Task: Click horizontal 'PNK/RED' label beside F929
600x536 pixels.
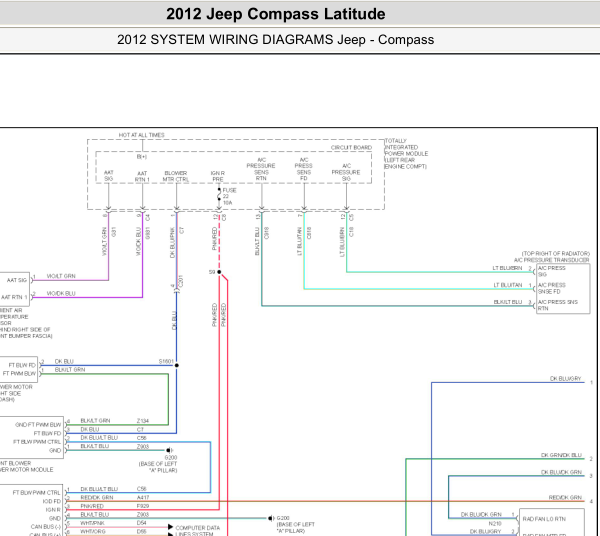Action: (x=92, y=506)
